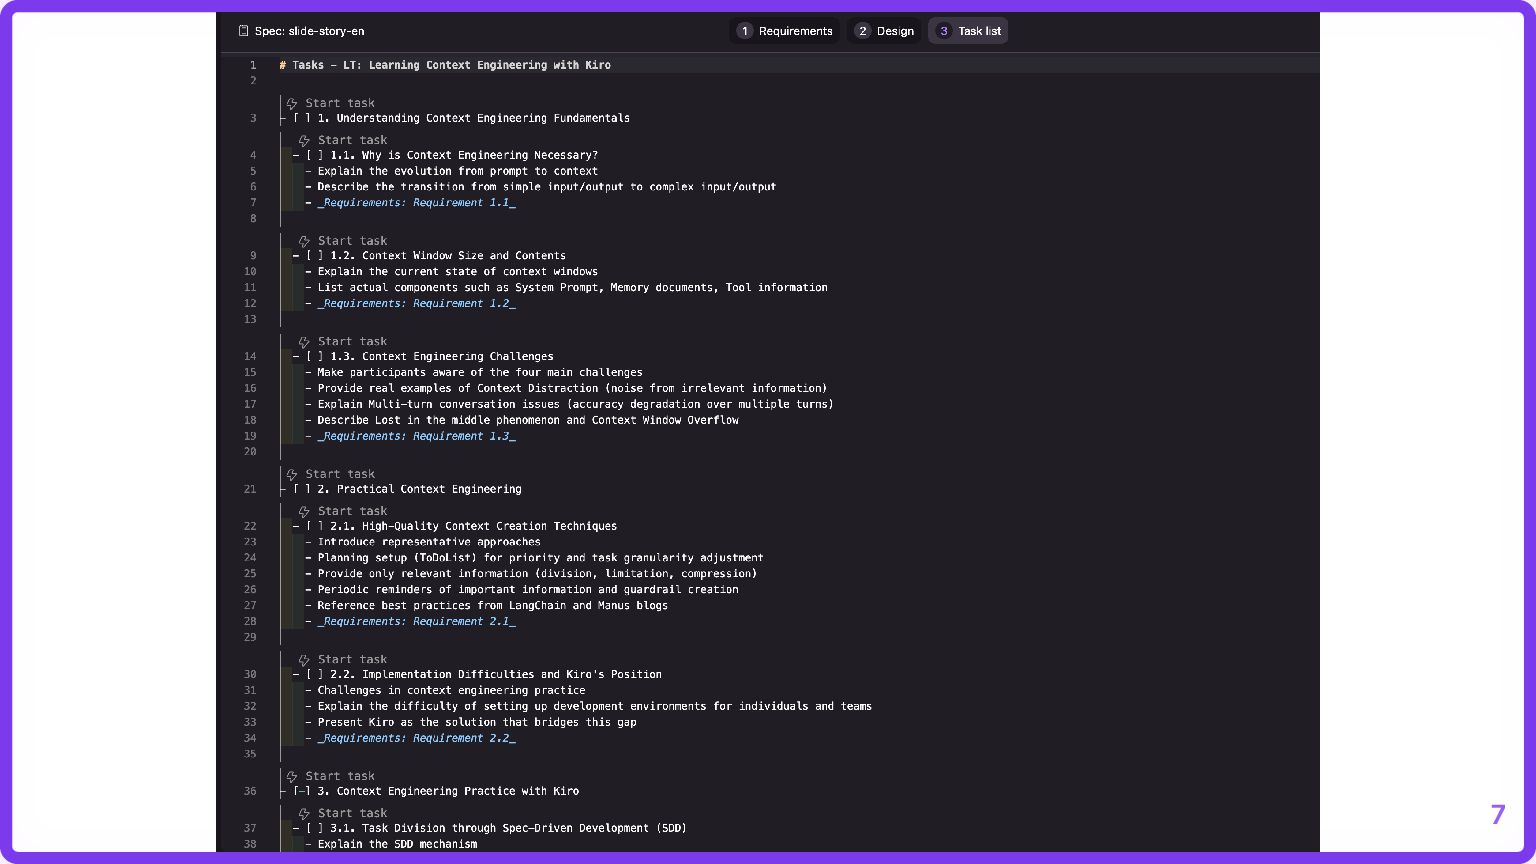
Task: Click line 'Describe Lost in the middle phenomenon'
Action: (x=528, y=420)
